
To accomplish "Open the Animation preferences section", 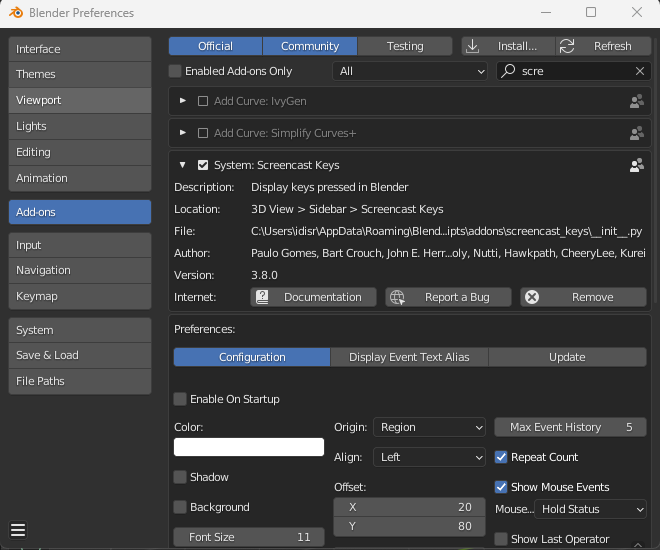I will click(x=80, y=178).
